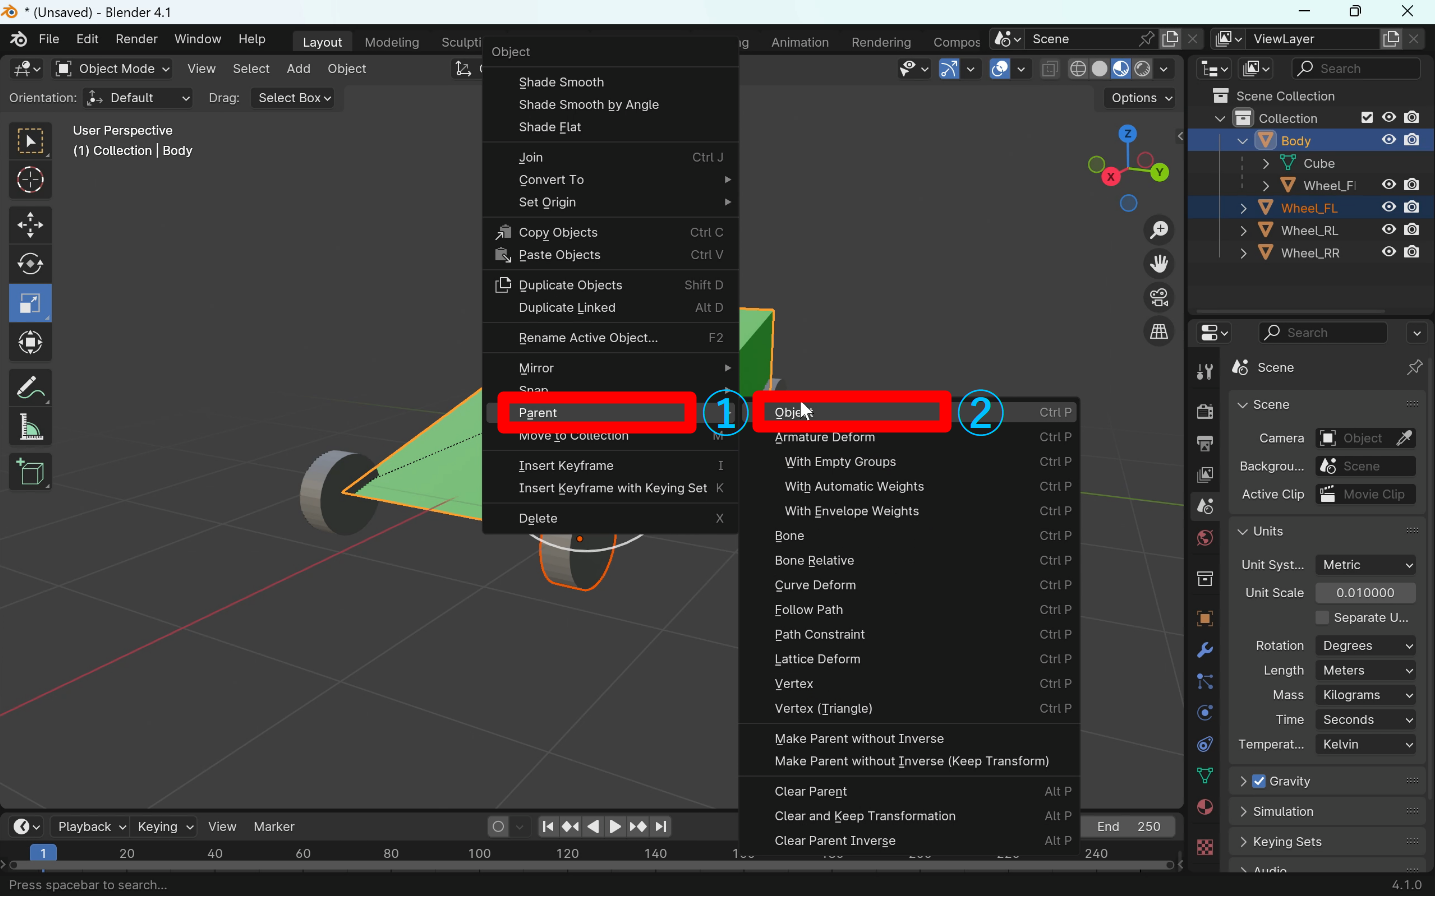Select Clear Parent menu entry
The height and width of the screenshot is (897, 1436).
[x=910, y=792]
